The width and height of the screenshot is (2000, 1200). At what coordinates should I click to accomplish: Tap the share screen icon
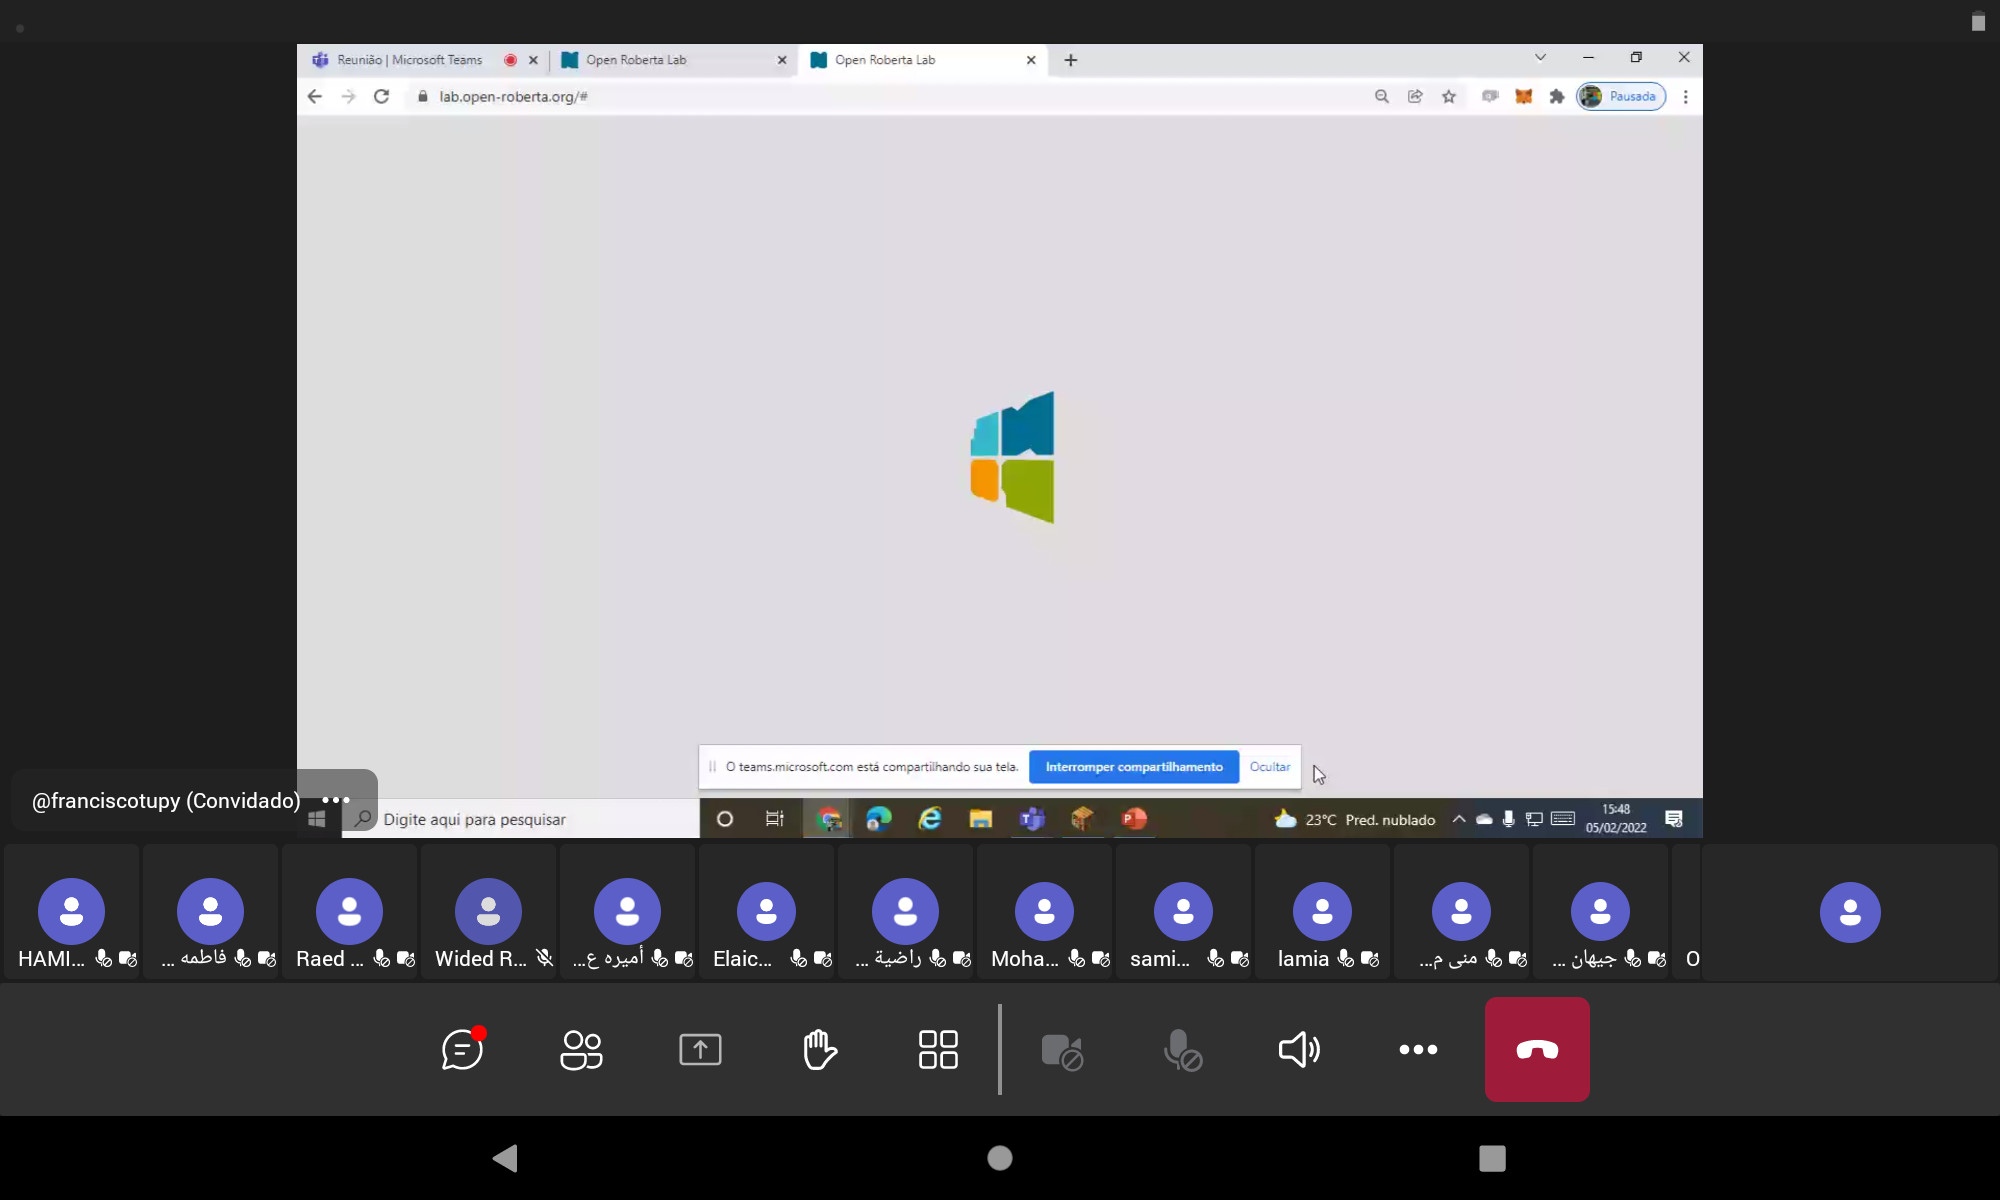tap(700, 1049)
